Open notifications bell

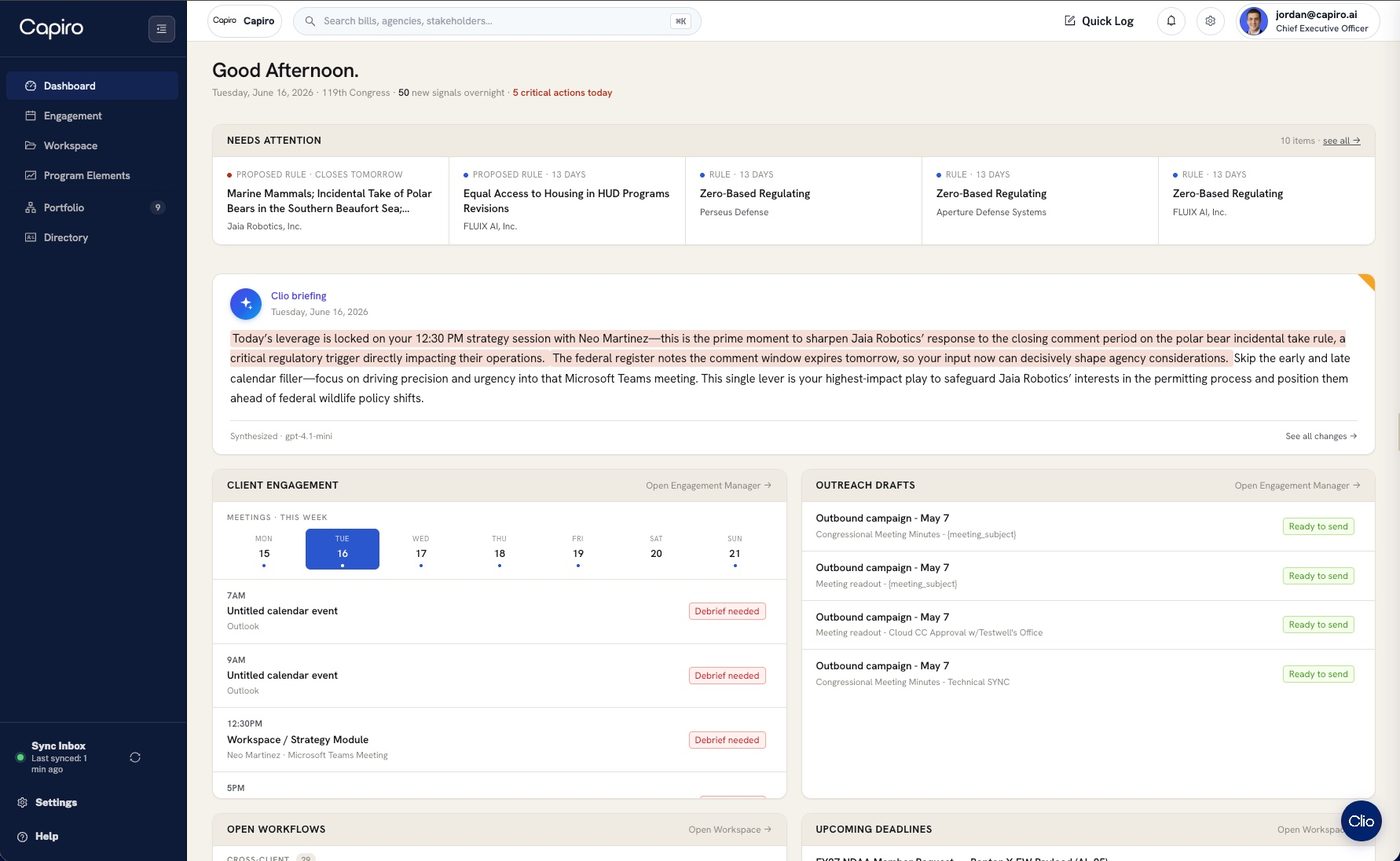pyautogui.click(x=1171, y=21)
